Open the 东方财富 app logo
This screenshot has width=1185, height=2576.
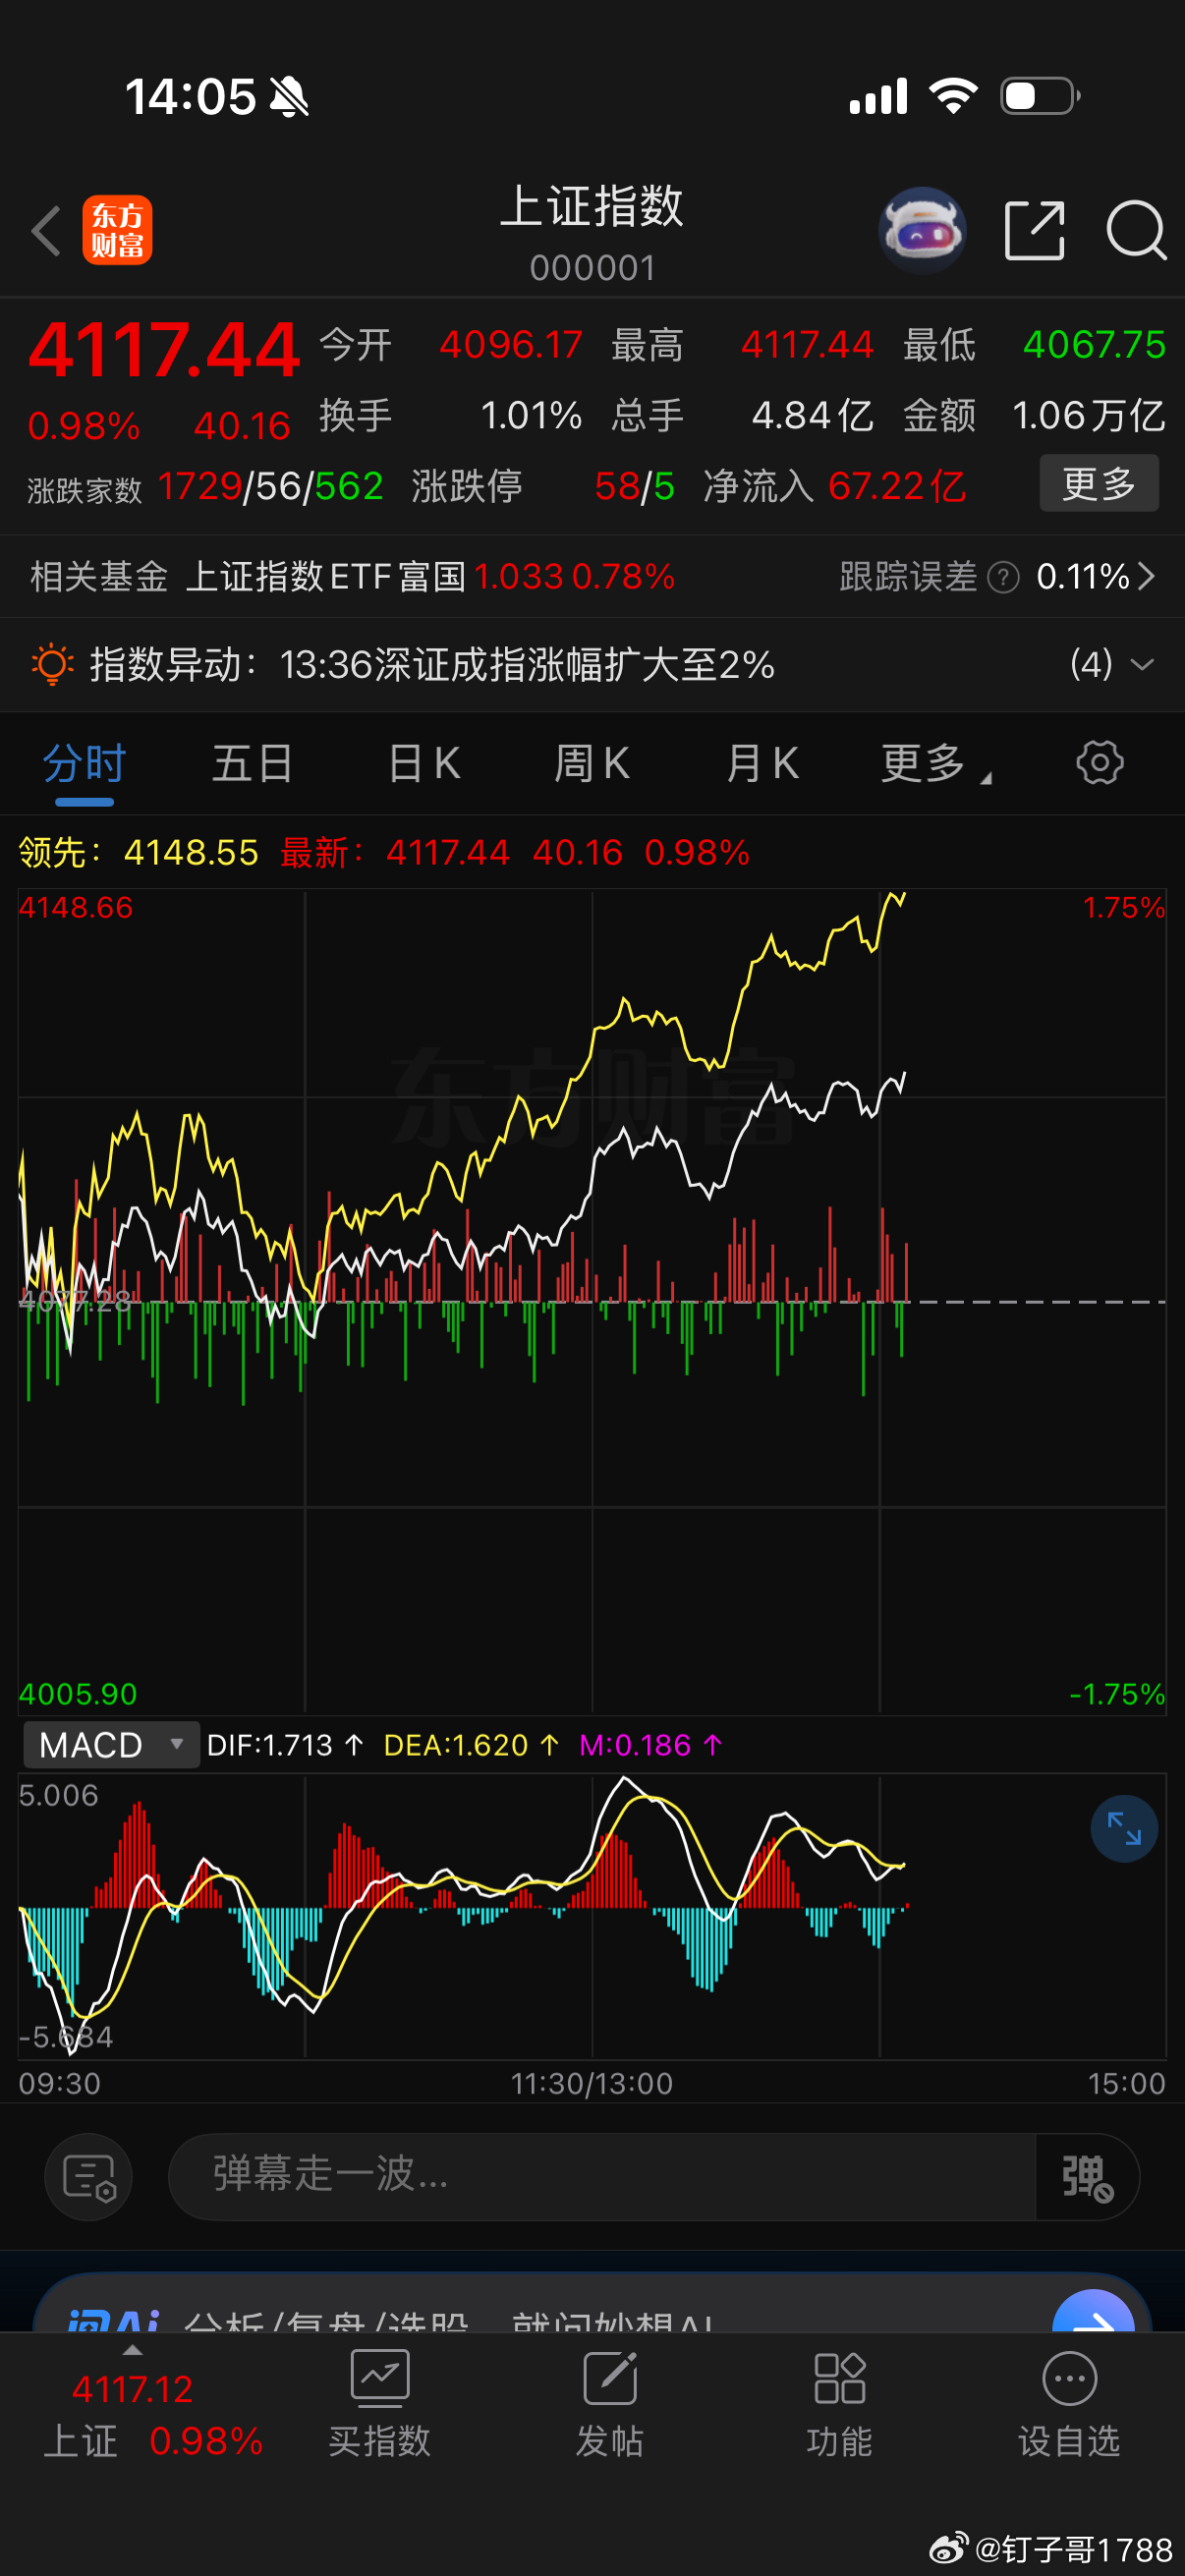tap(117, 230)
